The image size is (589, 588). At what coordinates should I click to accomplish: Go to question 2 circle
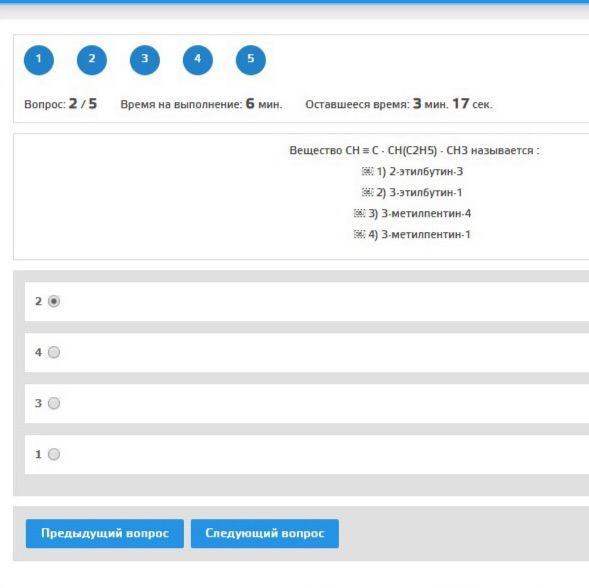[92, 60]
